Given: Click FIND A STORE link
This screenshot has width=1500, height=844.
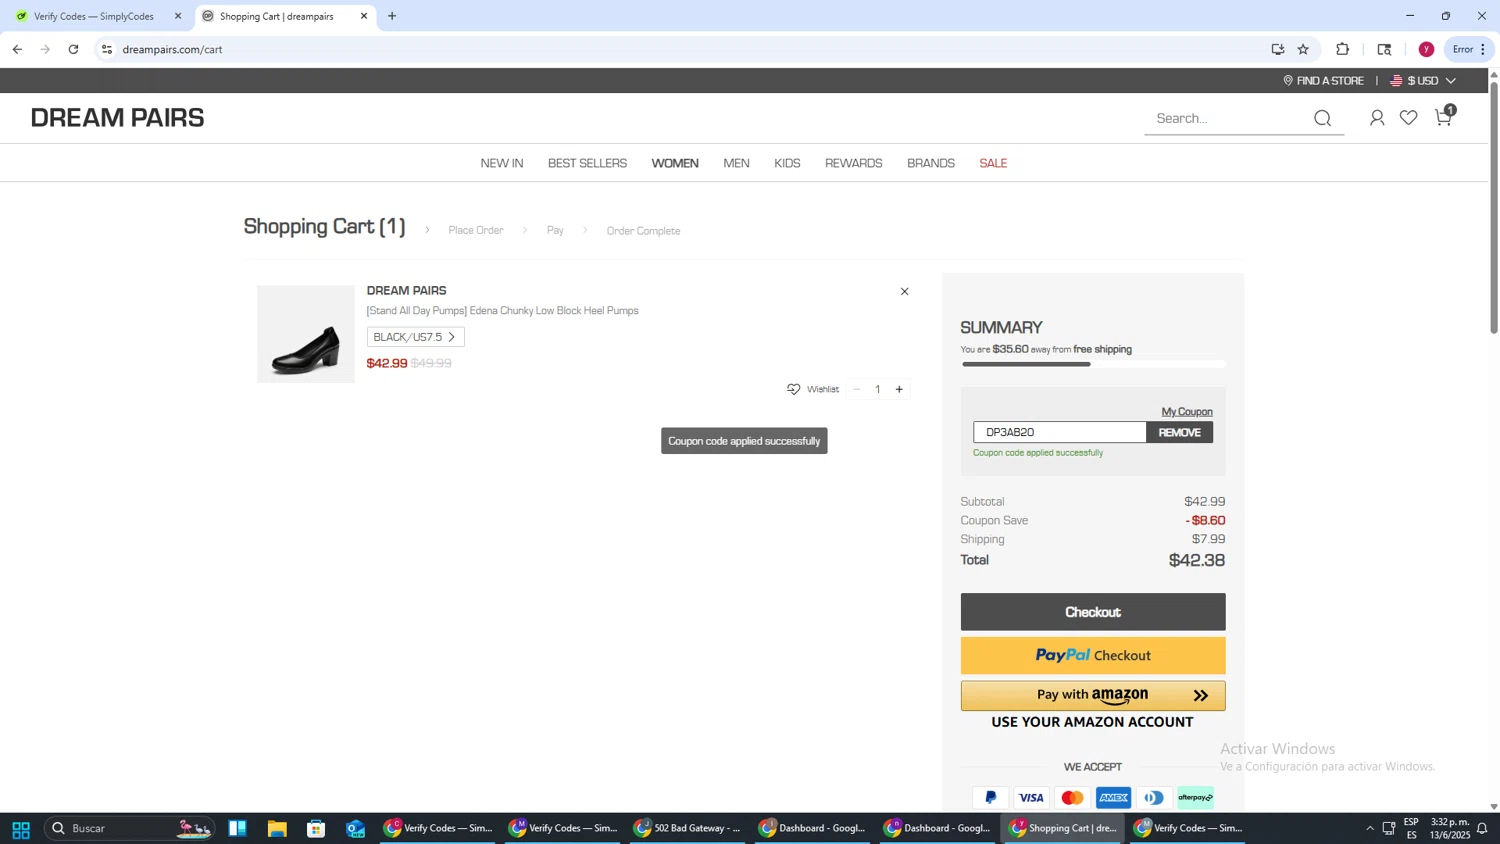Looking at the screenshot, I should coord(1323,81).
